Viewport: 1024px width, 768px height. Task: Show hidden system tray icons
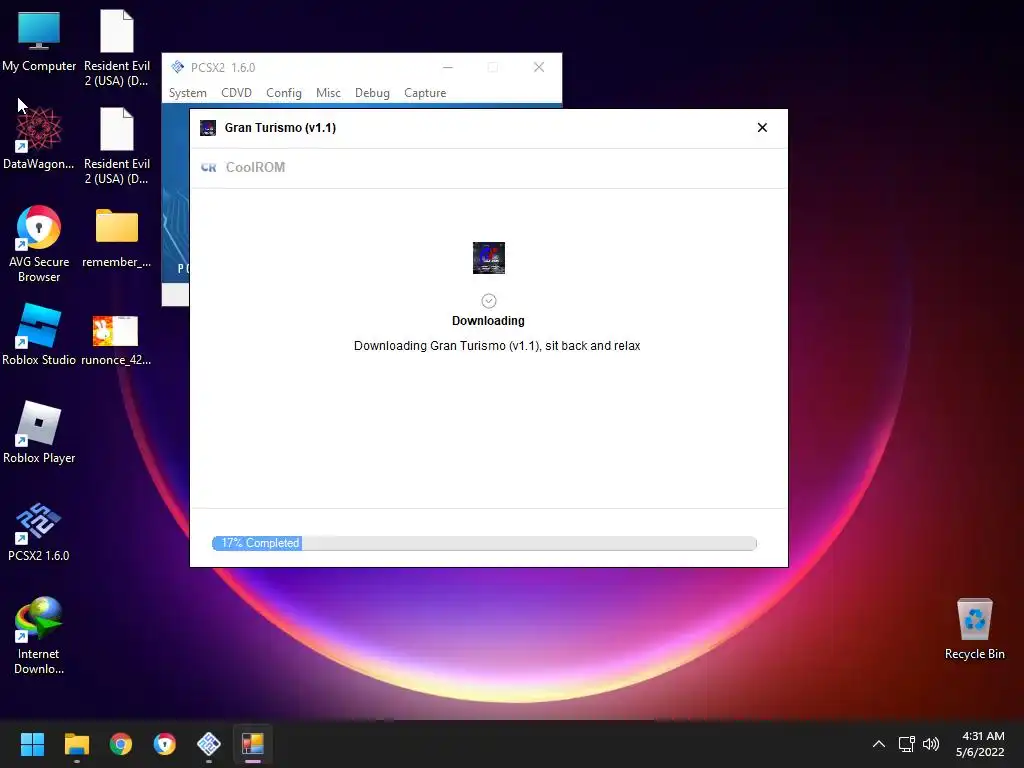pos(879,744)
